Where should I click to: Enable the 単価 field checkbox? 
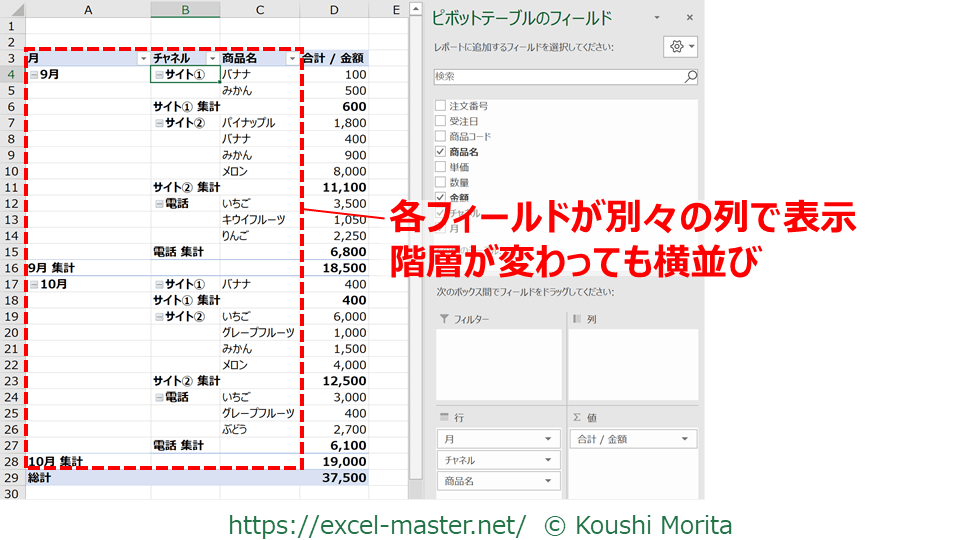tap(440, 167)
